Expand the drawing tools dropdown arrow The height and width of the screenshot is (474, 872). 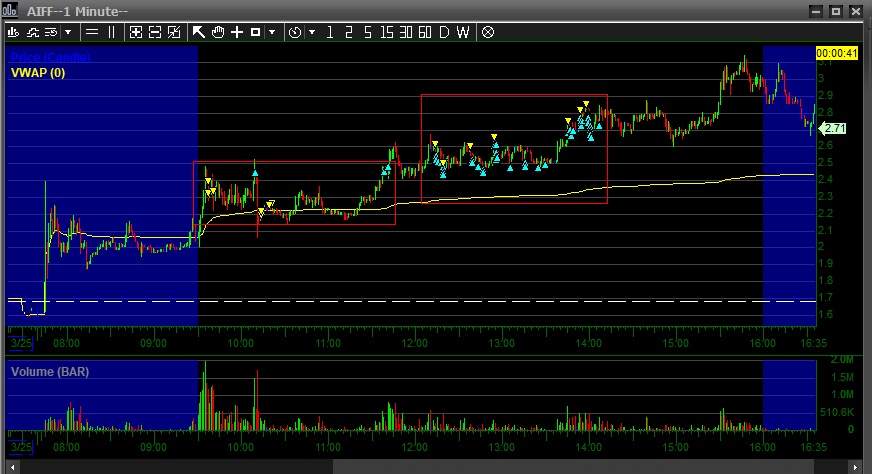click(x=272, y=32)
